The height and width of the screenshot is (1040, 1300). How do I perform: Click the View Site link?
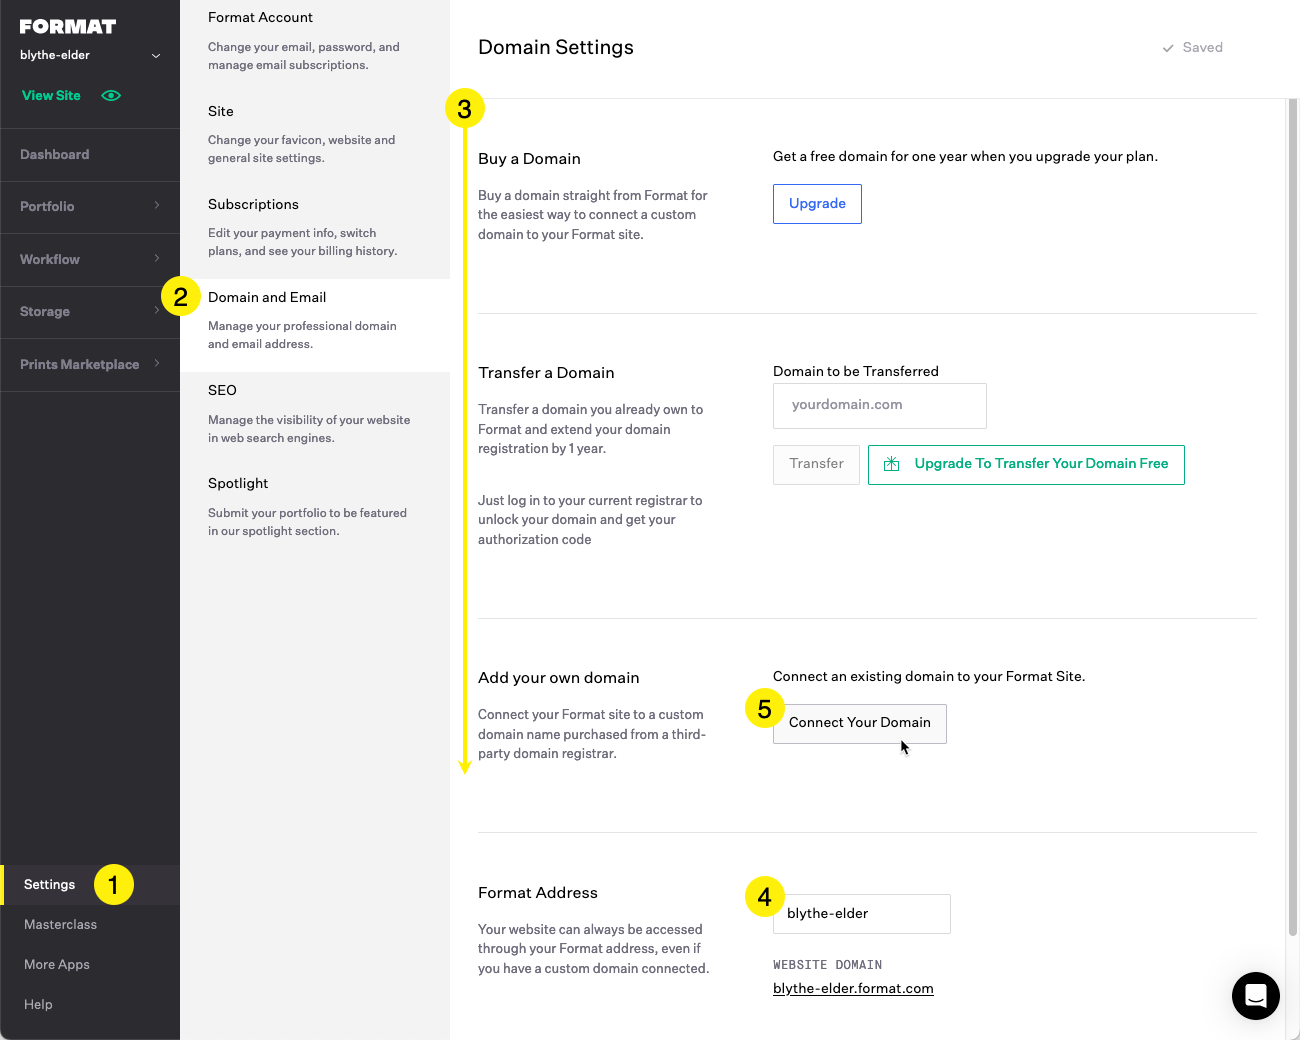51,96
